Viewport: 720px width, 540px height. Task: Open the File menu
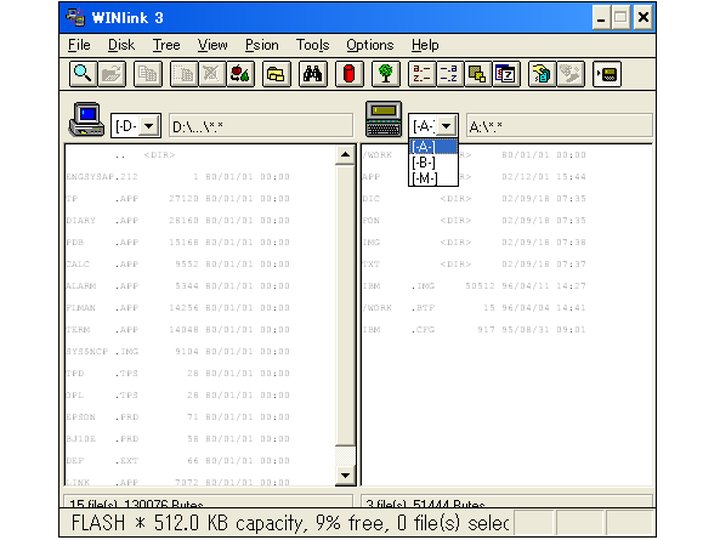(79, 45)
